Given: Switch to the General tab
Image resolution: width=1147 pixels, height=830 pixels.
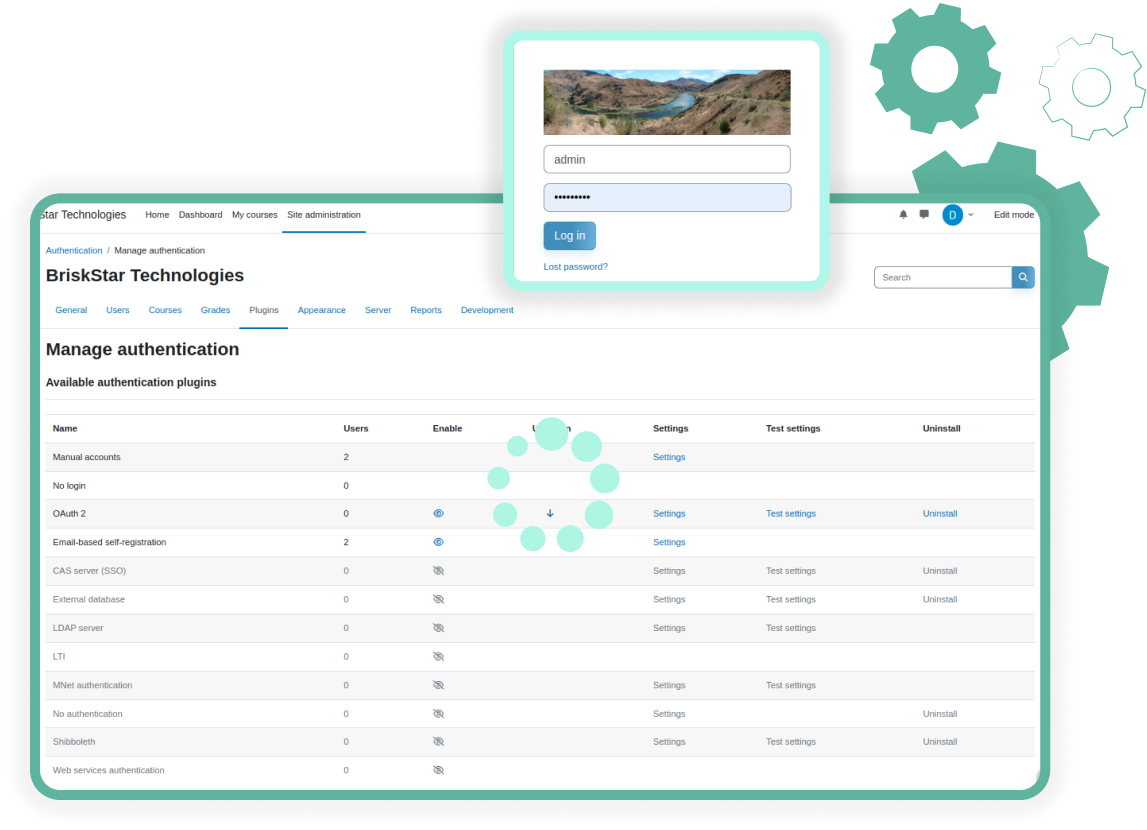Looking at the screenshot, I should [x=71, y=310].
